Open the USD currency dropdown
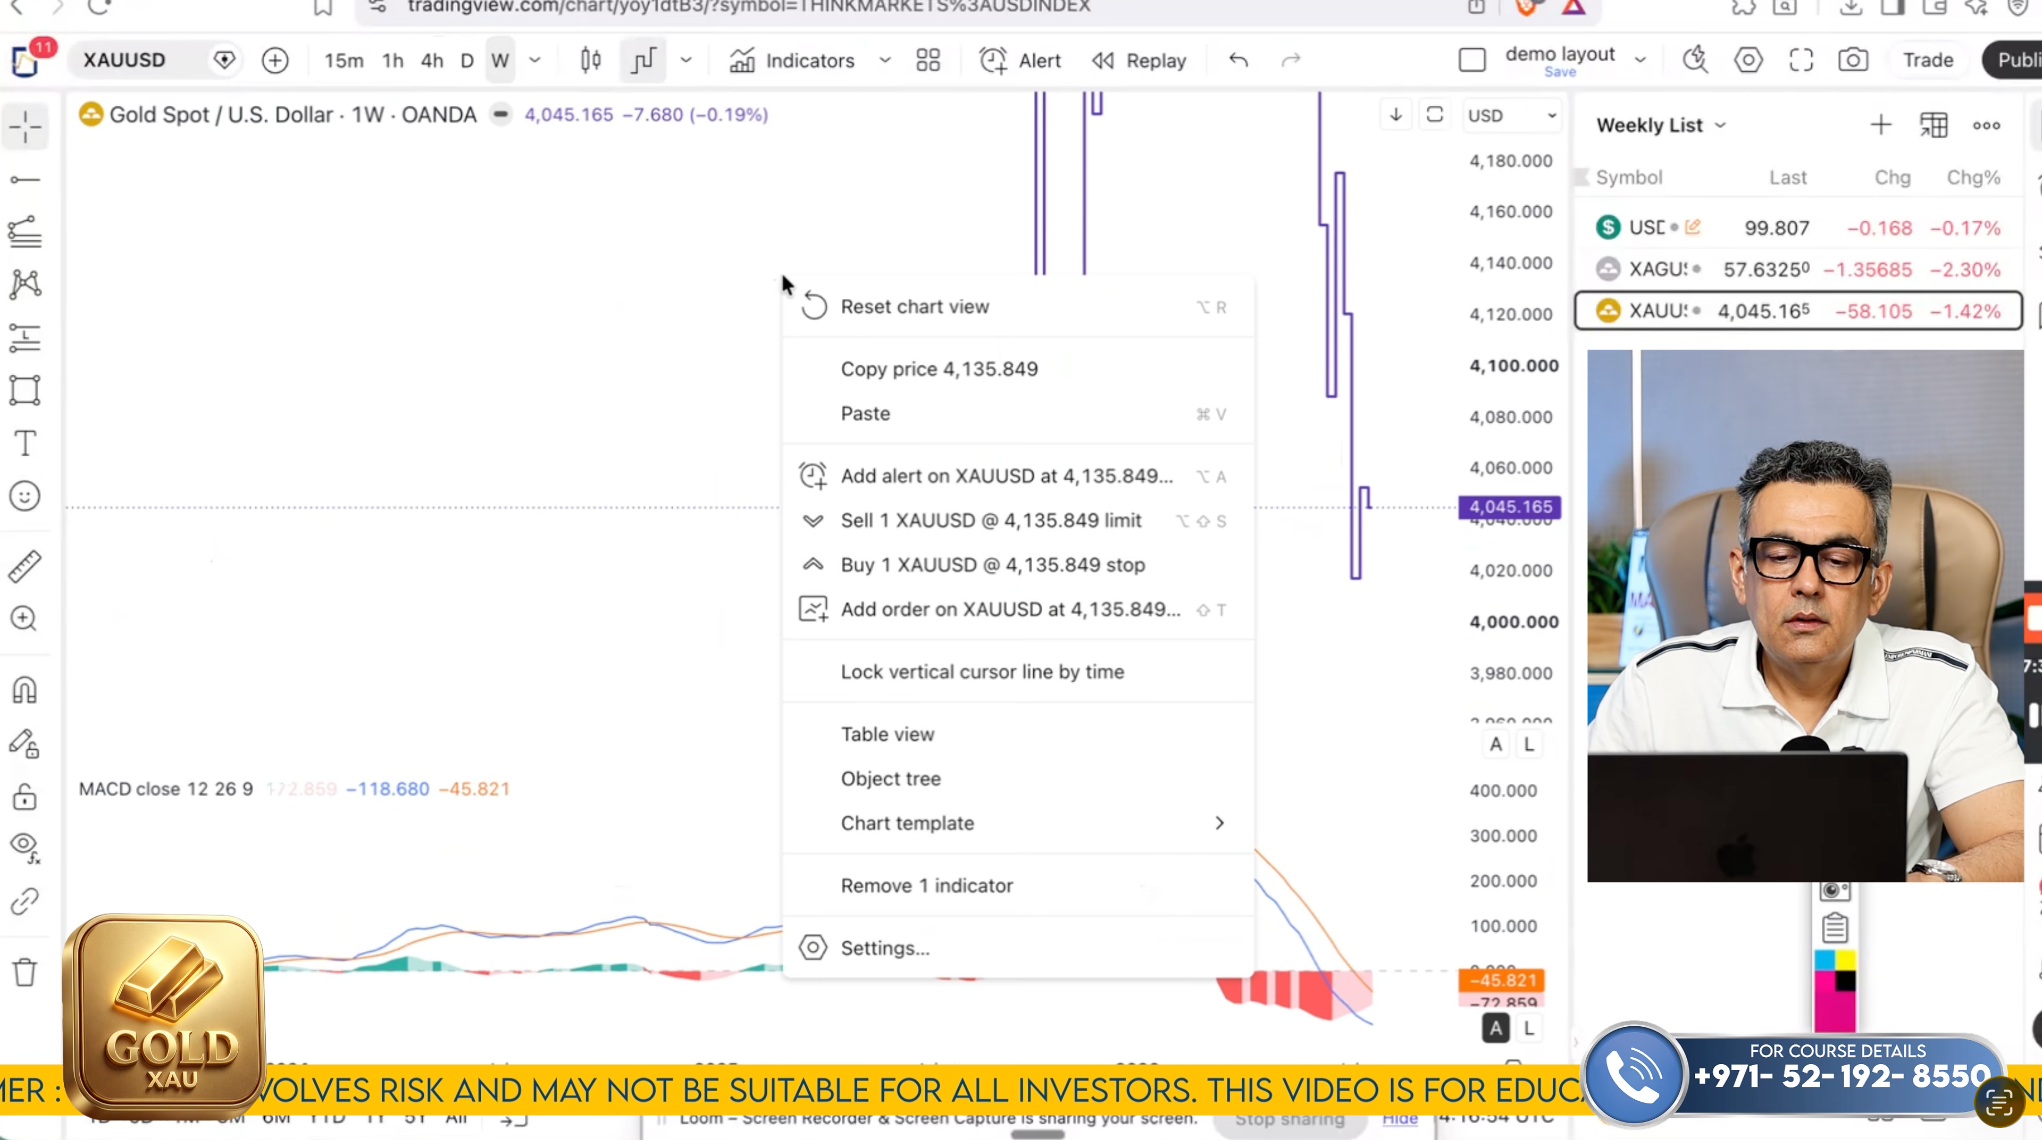The height and width of the screenshot is (1140, 2042). pos(1511,115)
